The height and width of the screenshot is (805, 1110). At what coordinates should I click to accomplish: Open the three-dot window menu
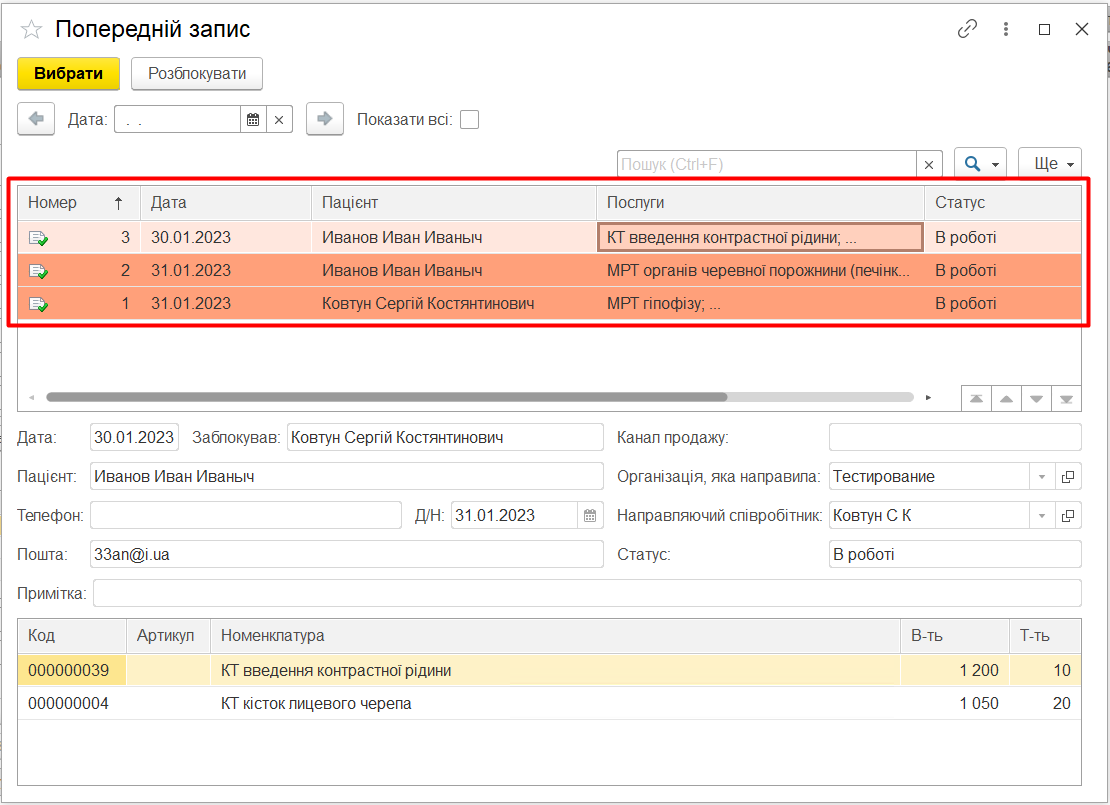(x=1006, y=29)
